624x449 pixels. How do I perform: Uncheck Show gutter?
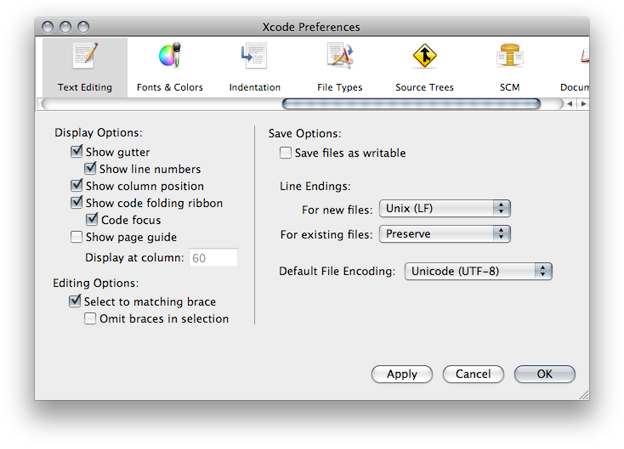point(76,151)
